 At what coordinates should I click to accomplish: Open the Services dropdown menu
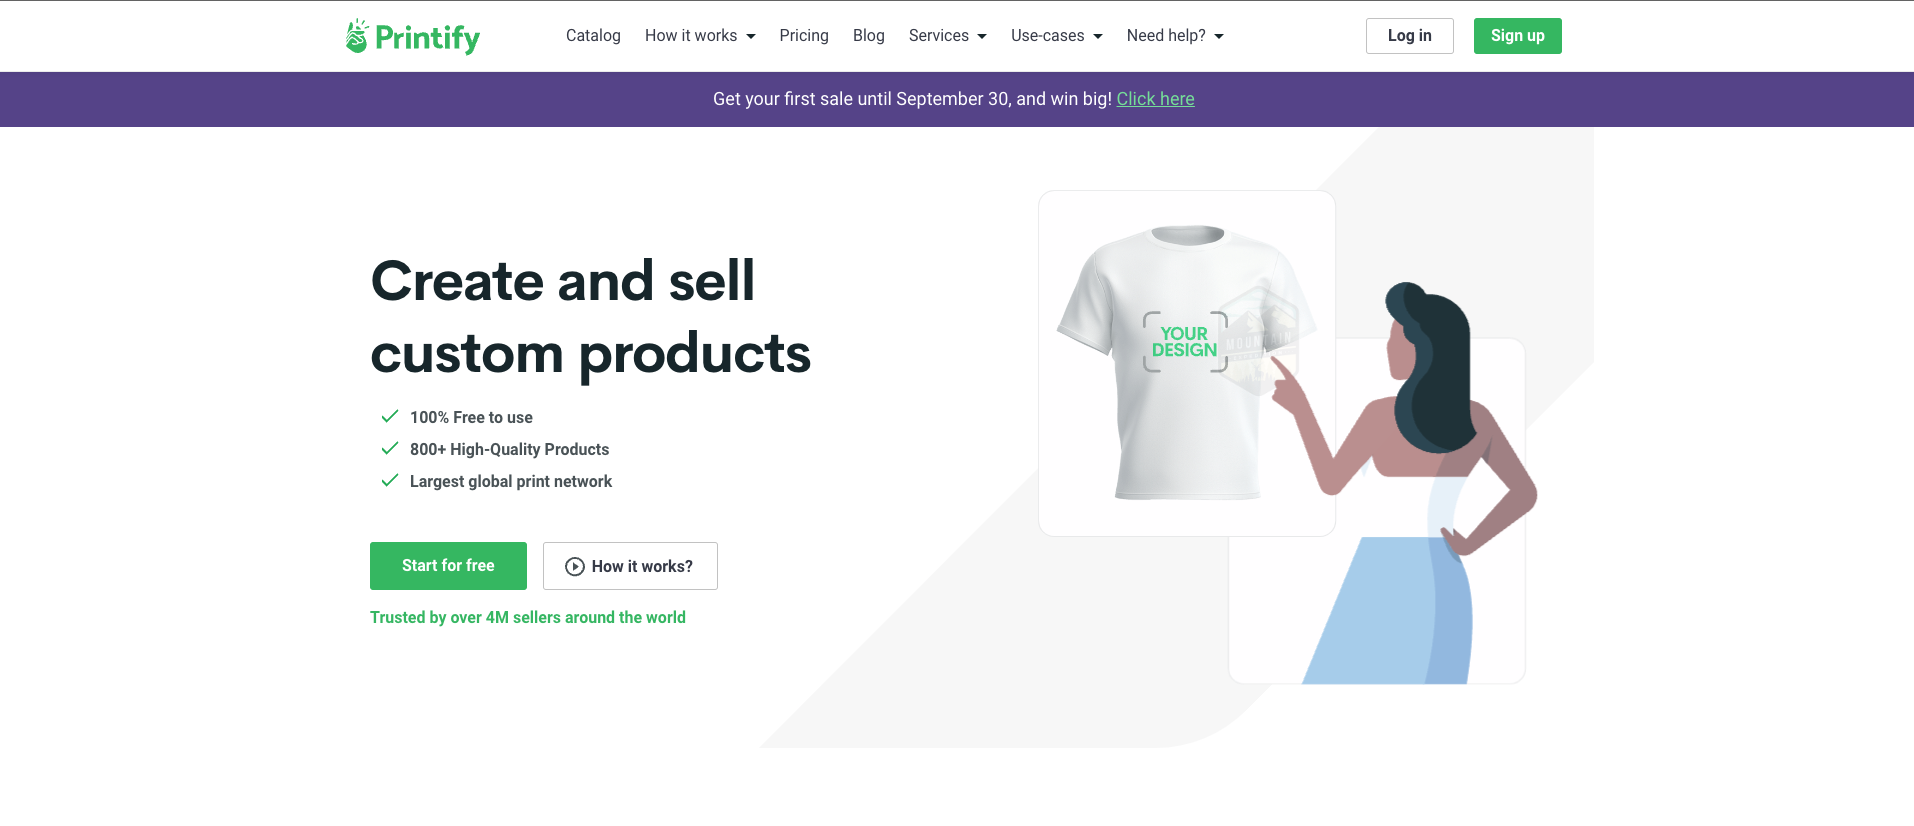click(x=947, y=36)
